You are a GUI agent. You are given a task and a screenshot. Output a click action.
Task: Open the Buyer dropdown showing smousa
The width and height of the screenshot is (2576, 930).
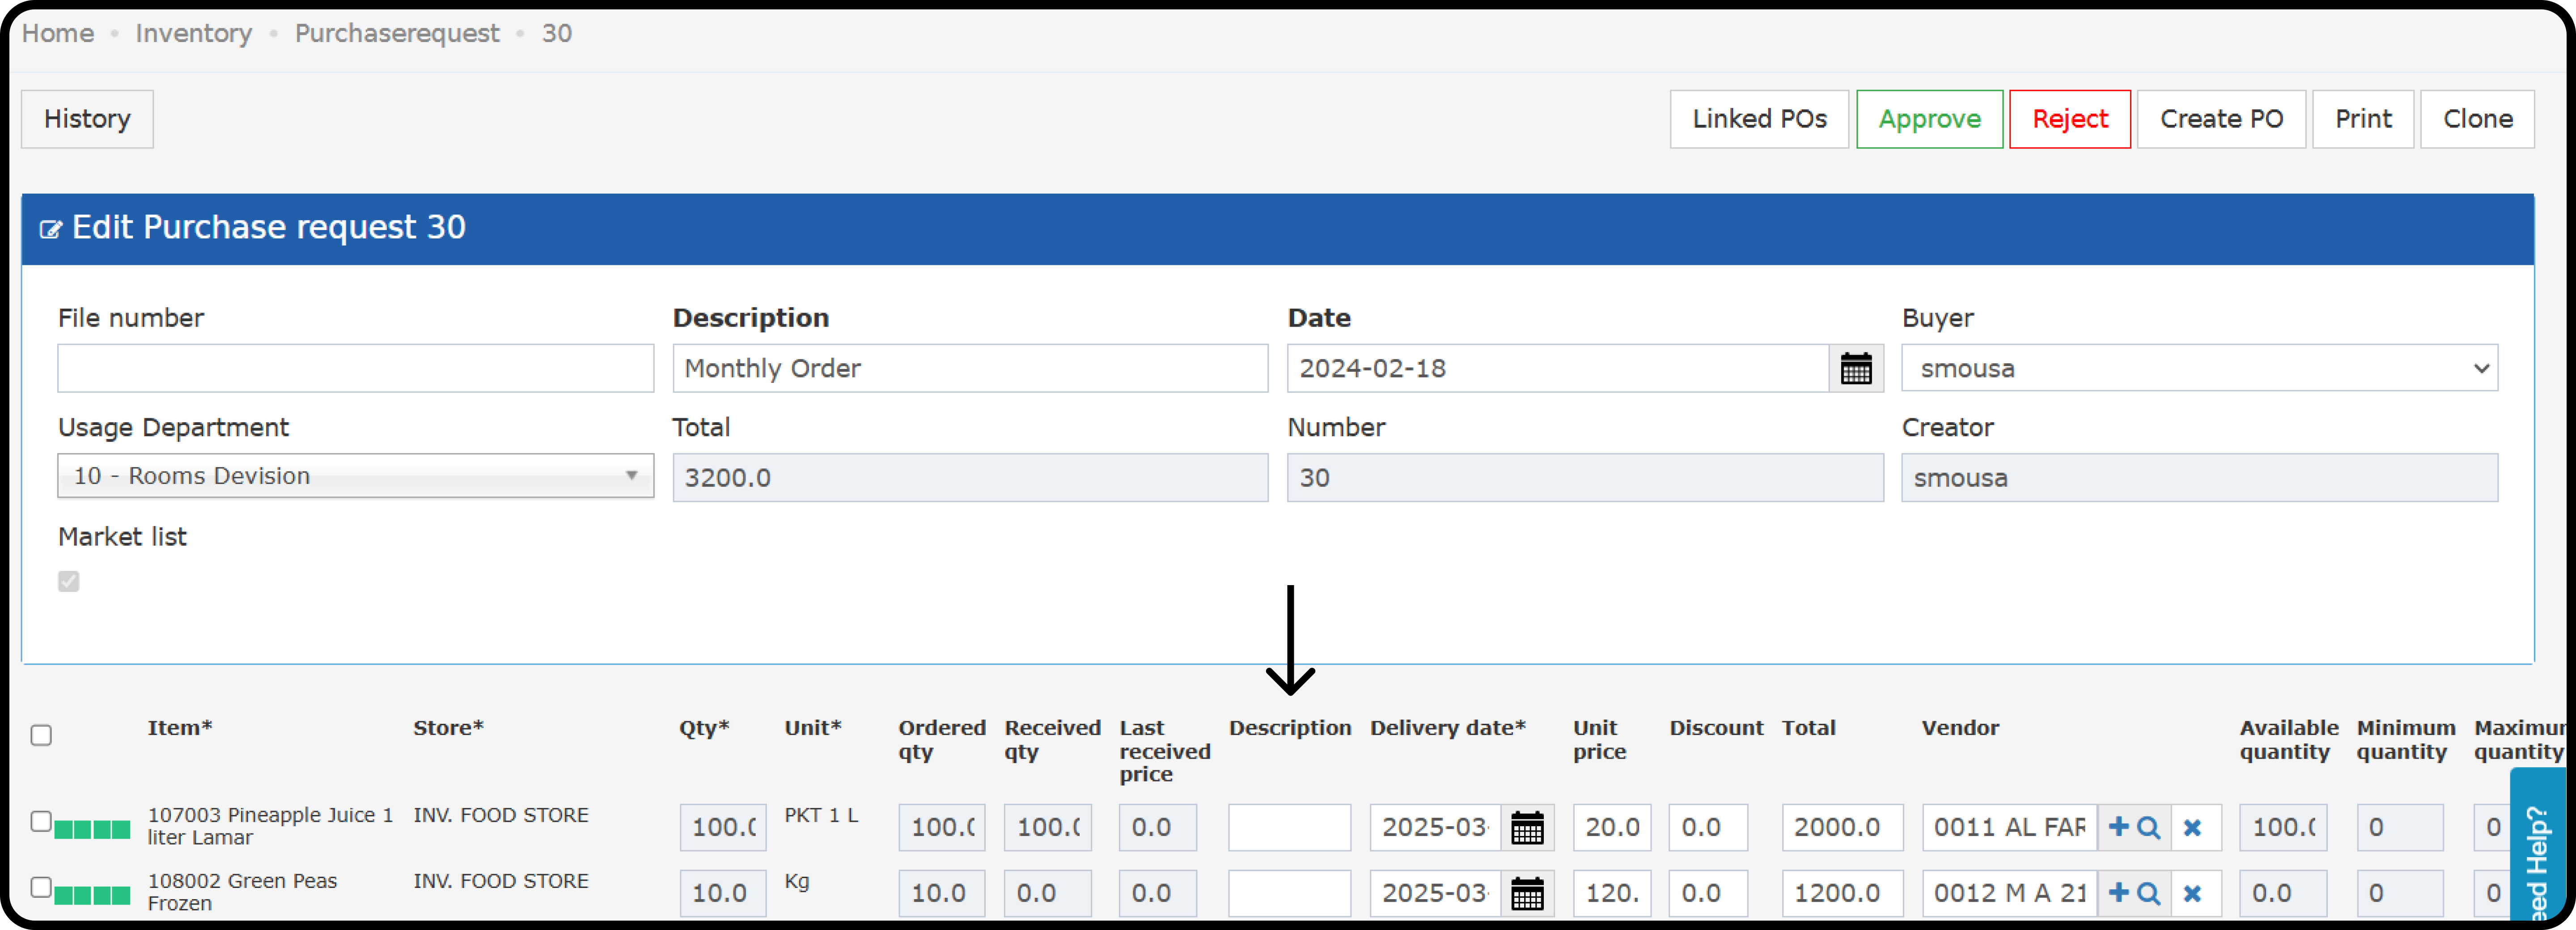pos(2199,368)
